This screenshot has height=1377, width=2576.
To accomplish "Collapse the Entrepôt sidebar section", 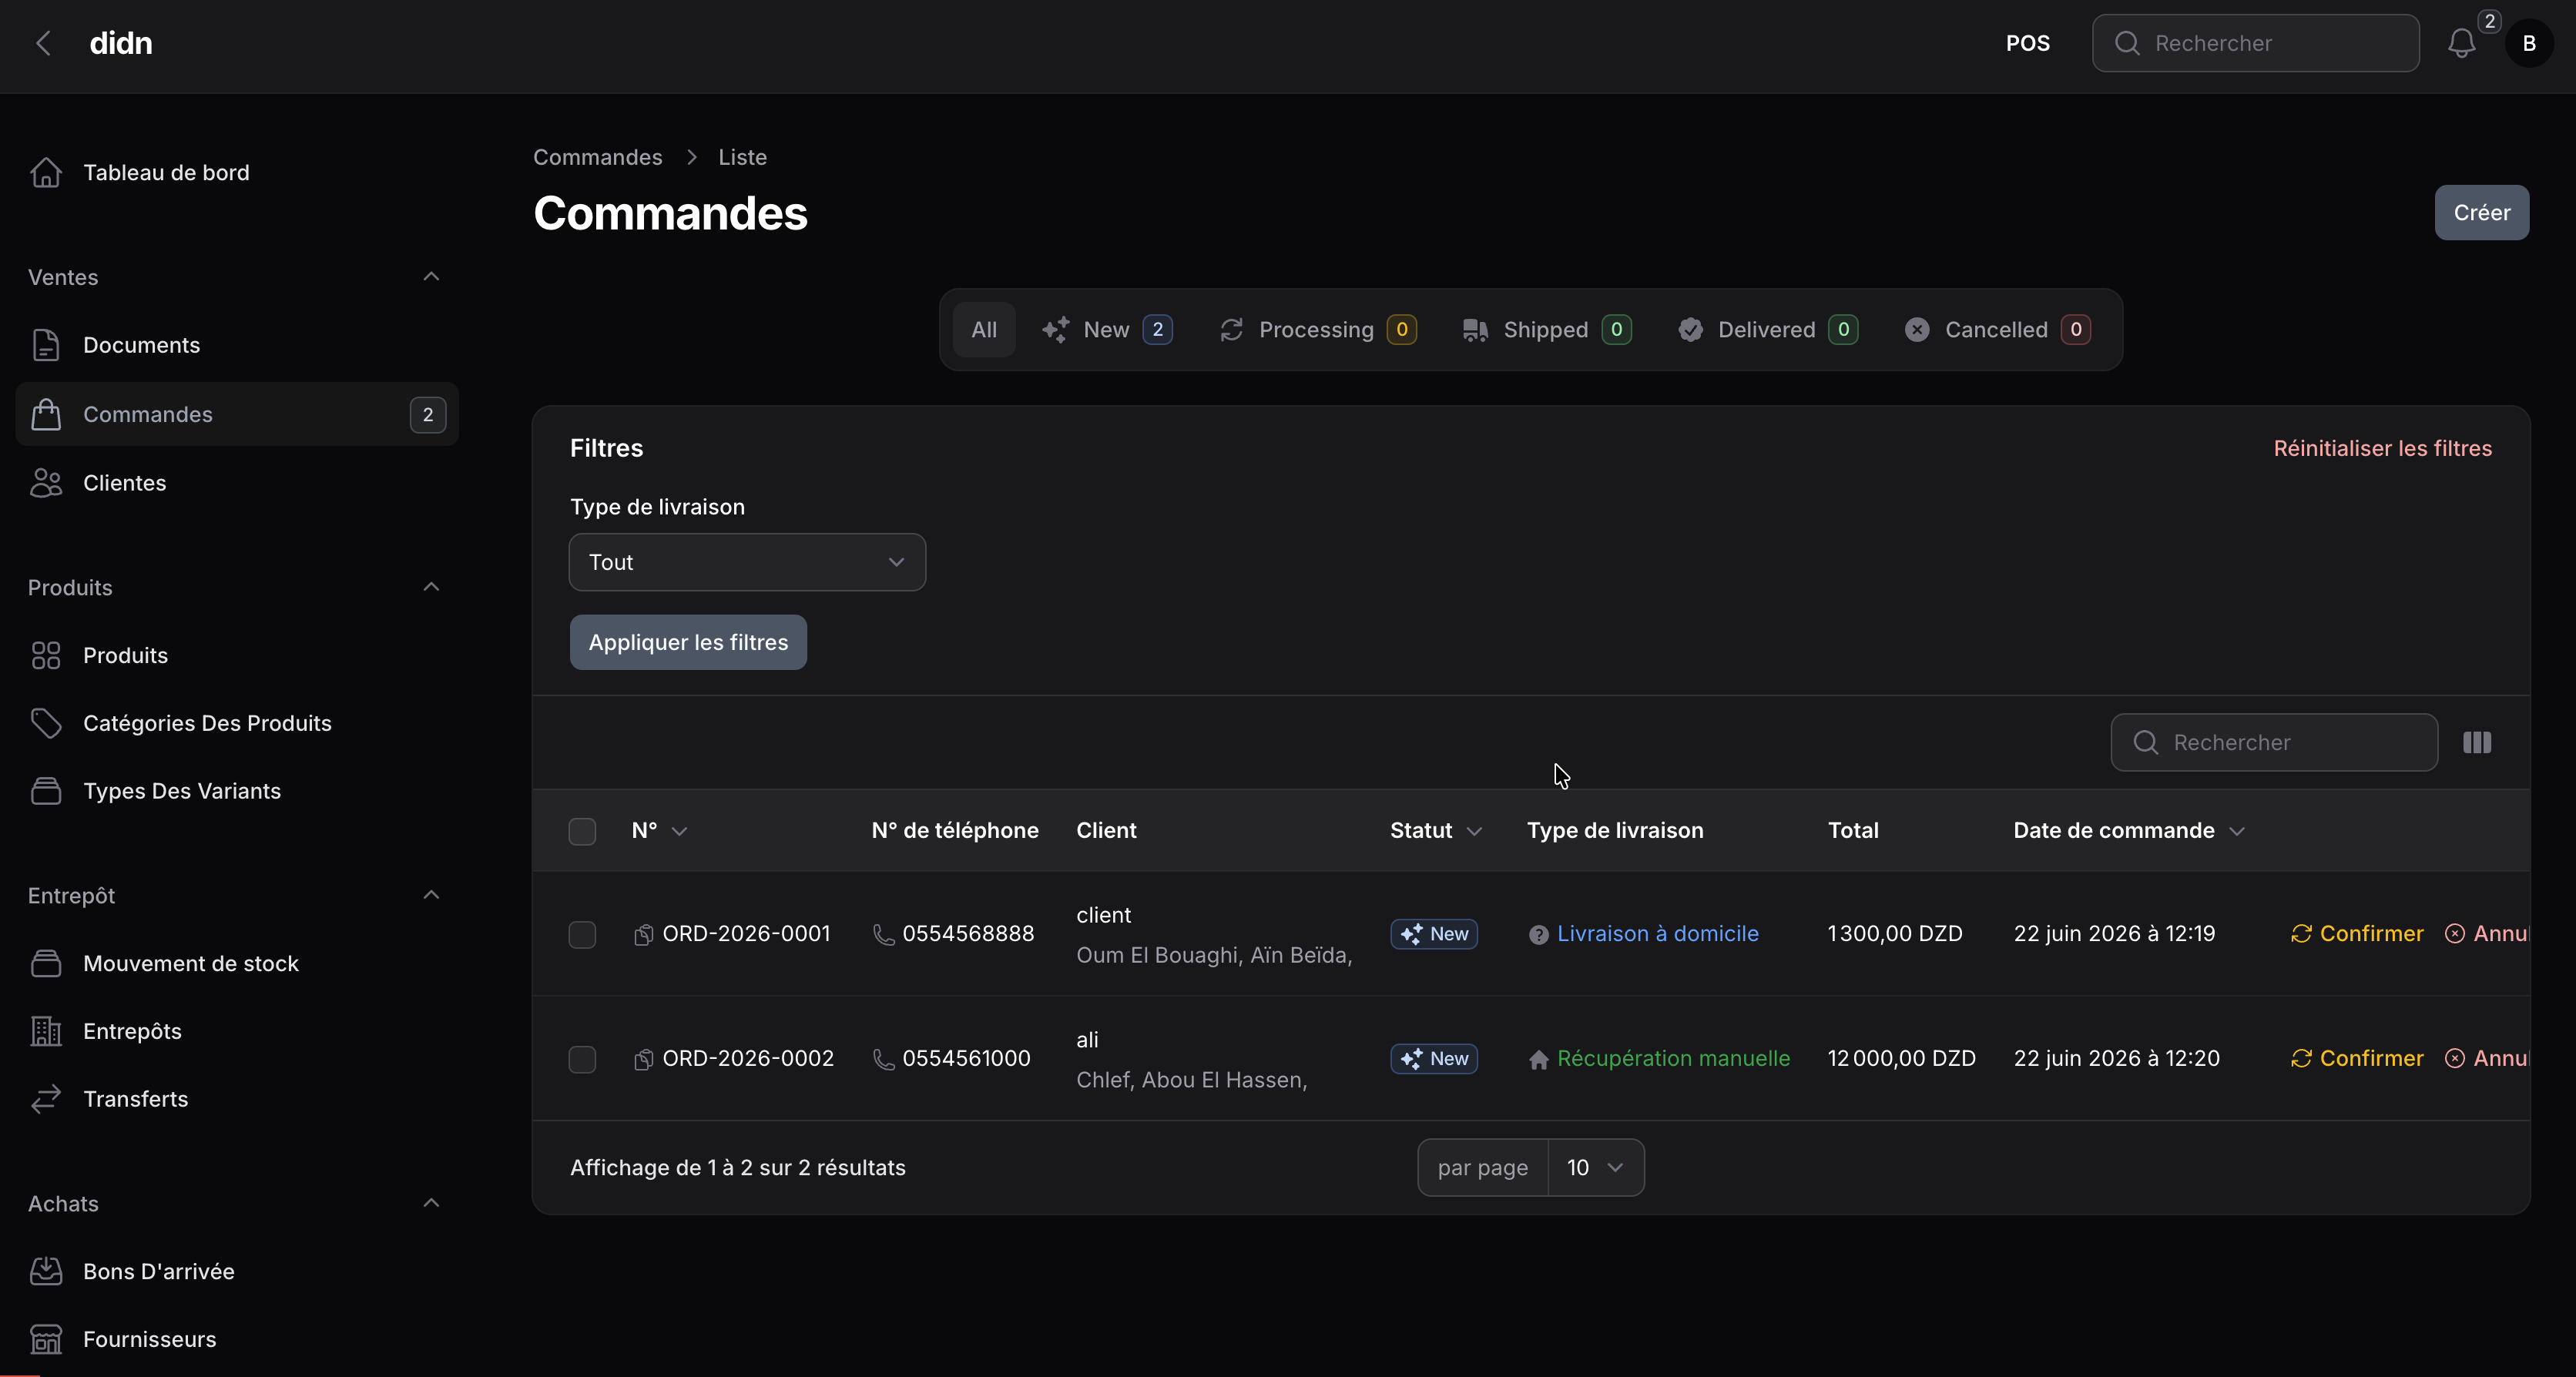I will coord(431,895).
